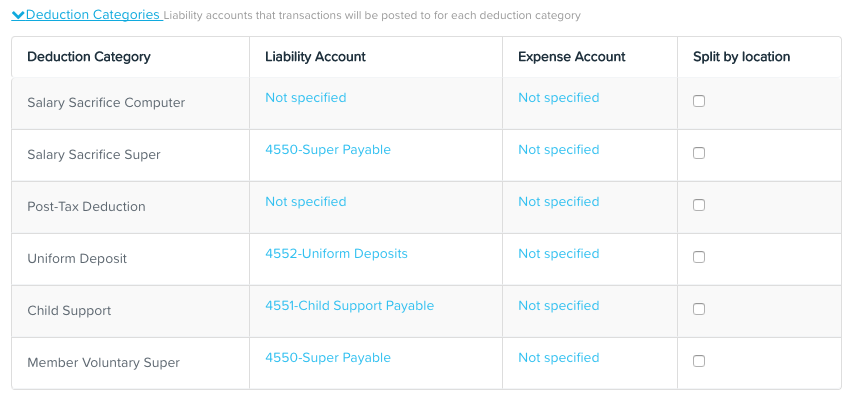Toggle Split by location for Uniform Deposit
This screenshot has width=853, height=401.
699,257
